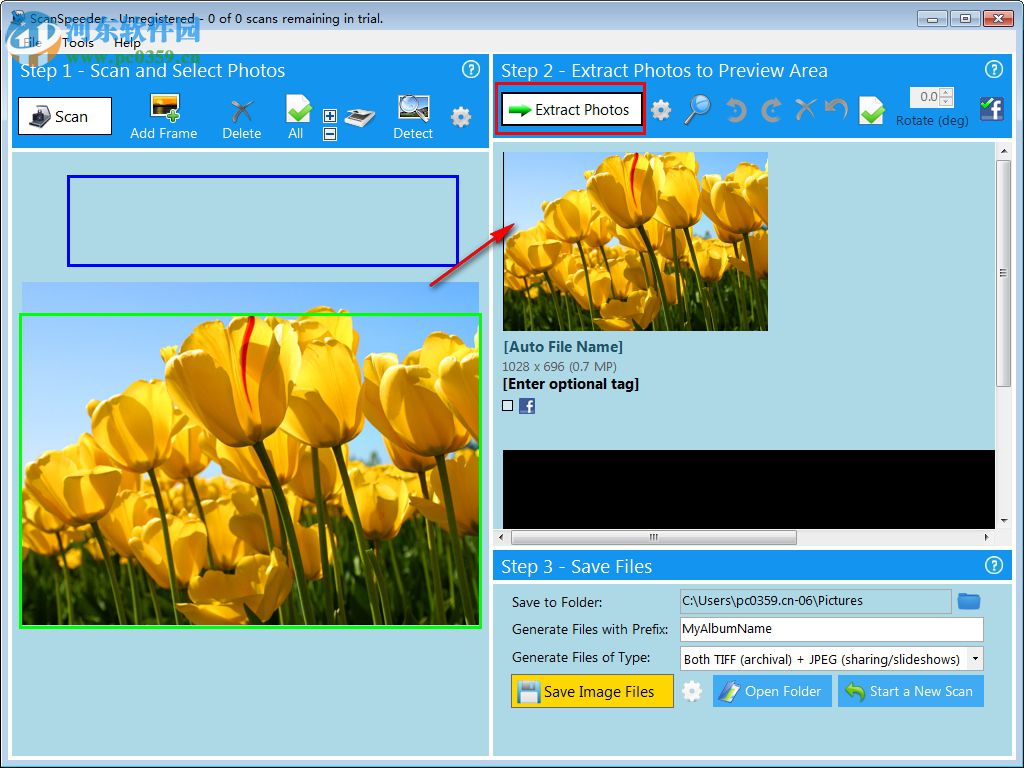Click the Facebook check icon in Step 2 toolbar
1024x768 pixels.
[991, 108]
